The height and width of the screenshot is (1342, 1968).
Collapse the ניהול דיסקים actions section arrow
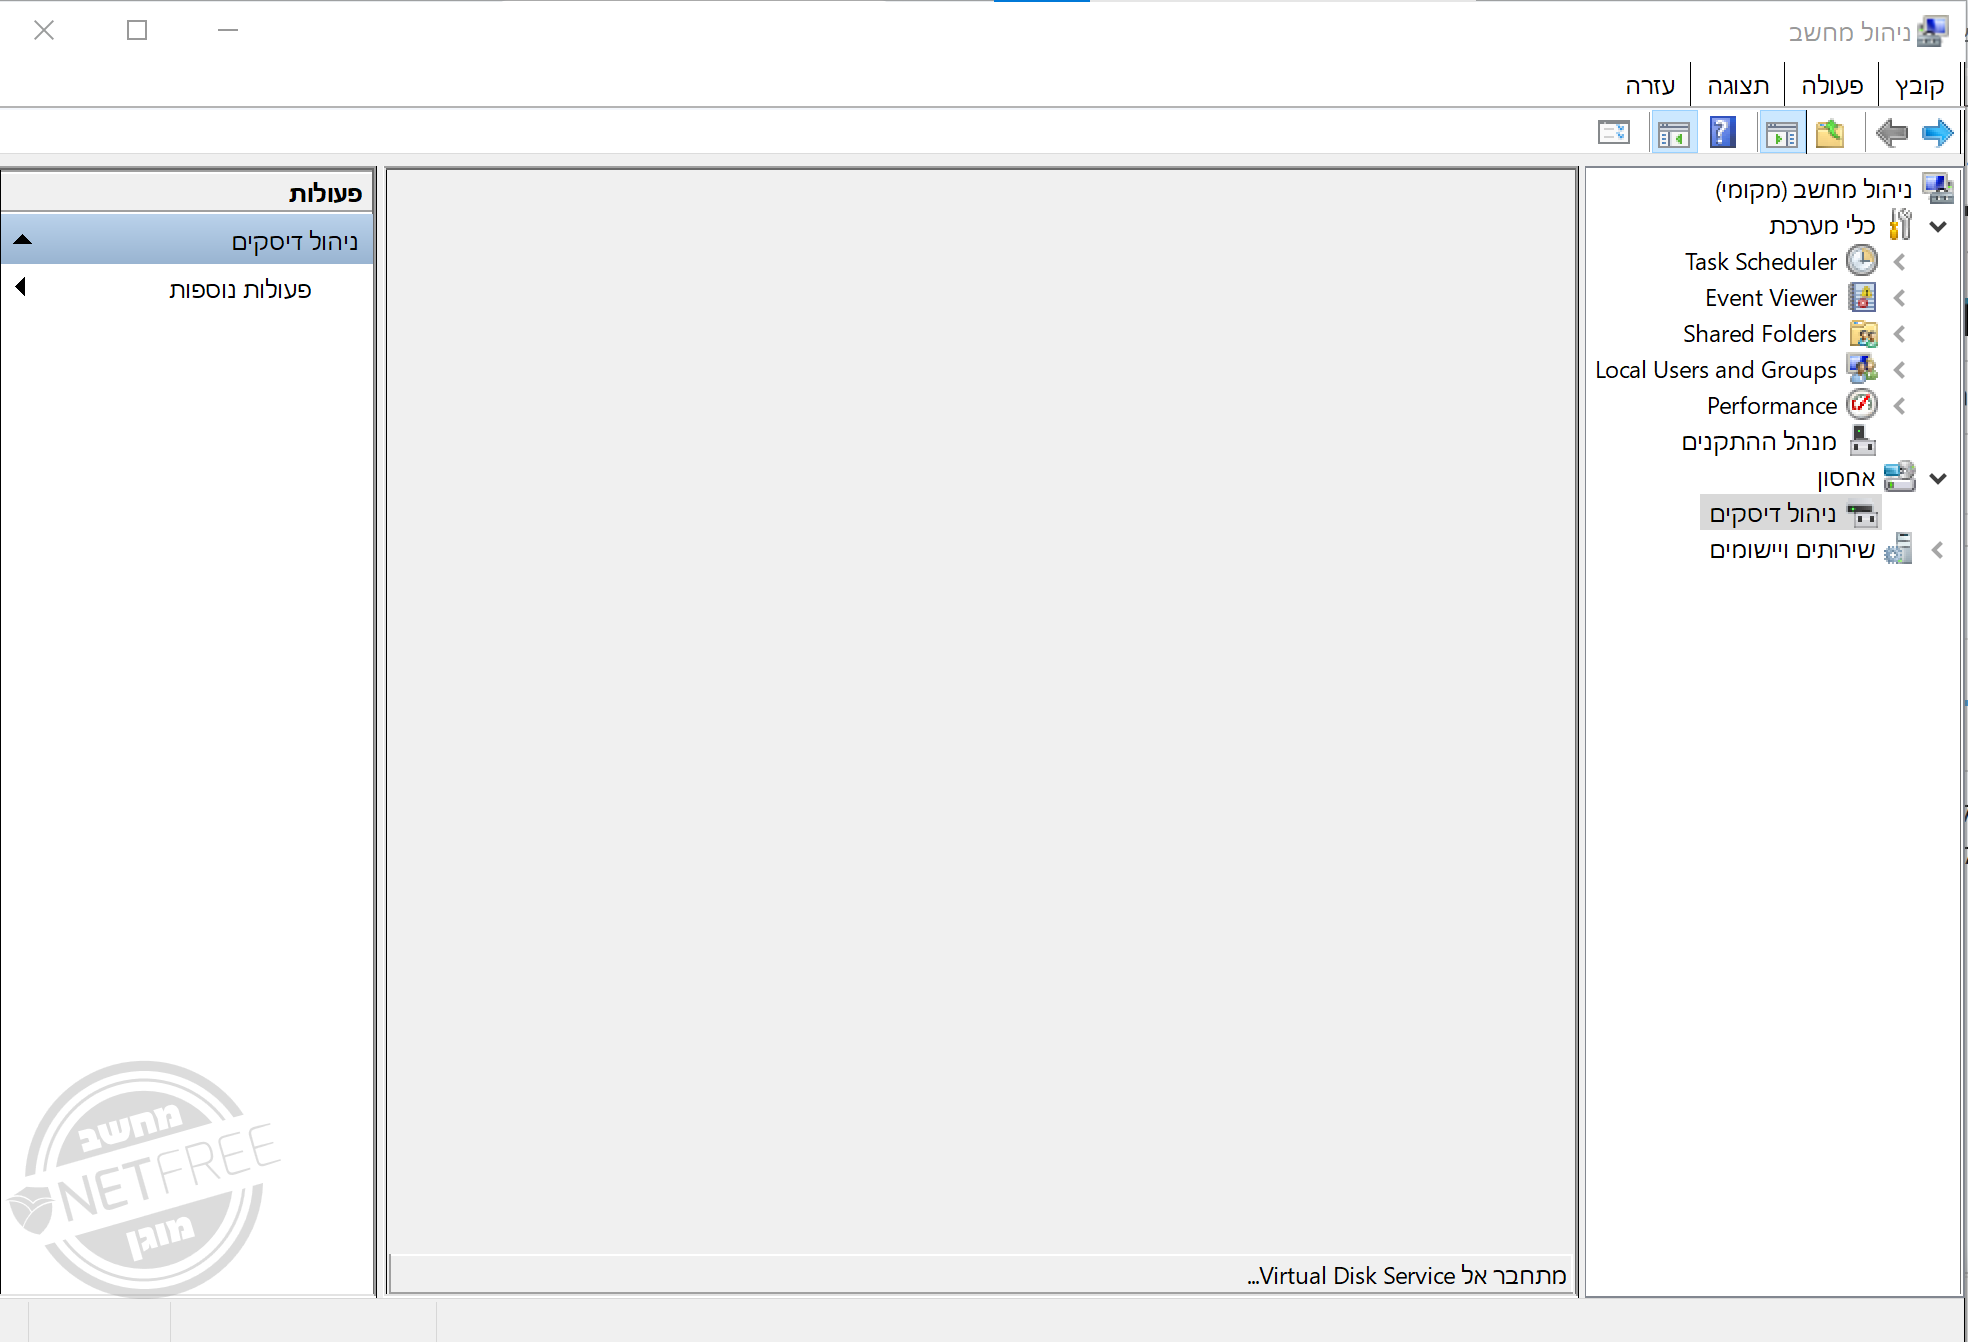pos(23,240)
